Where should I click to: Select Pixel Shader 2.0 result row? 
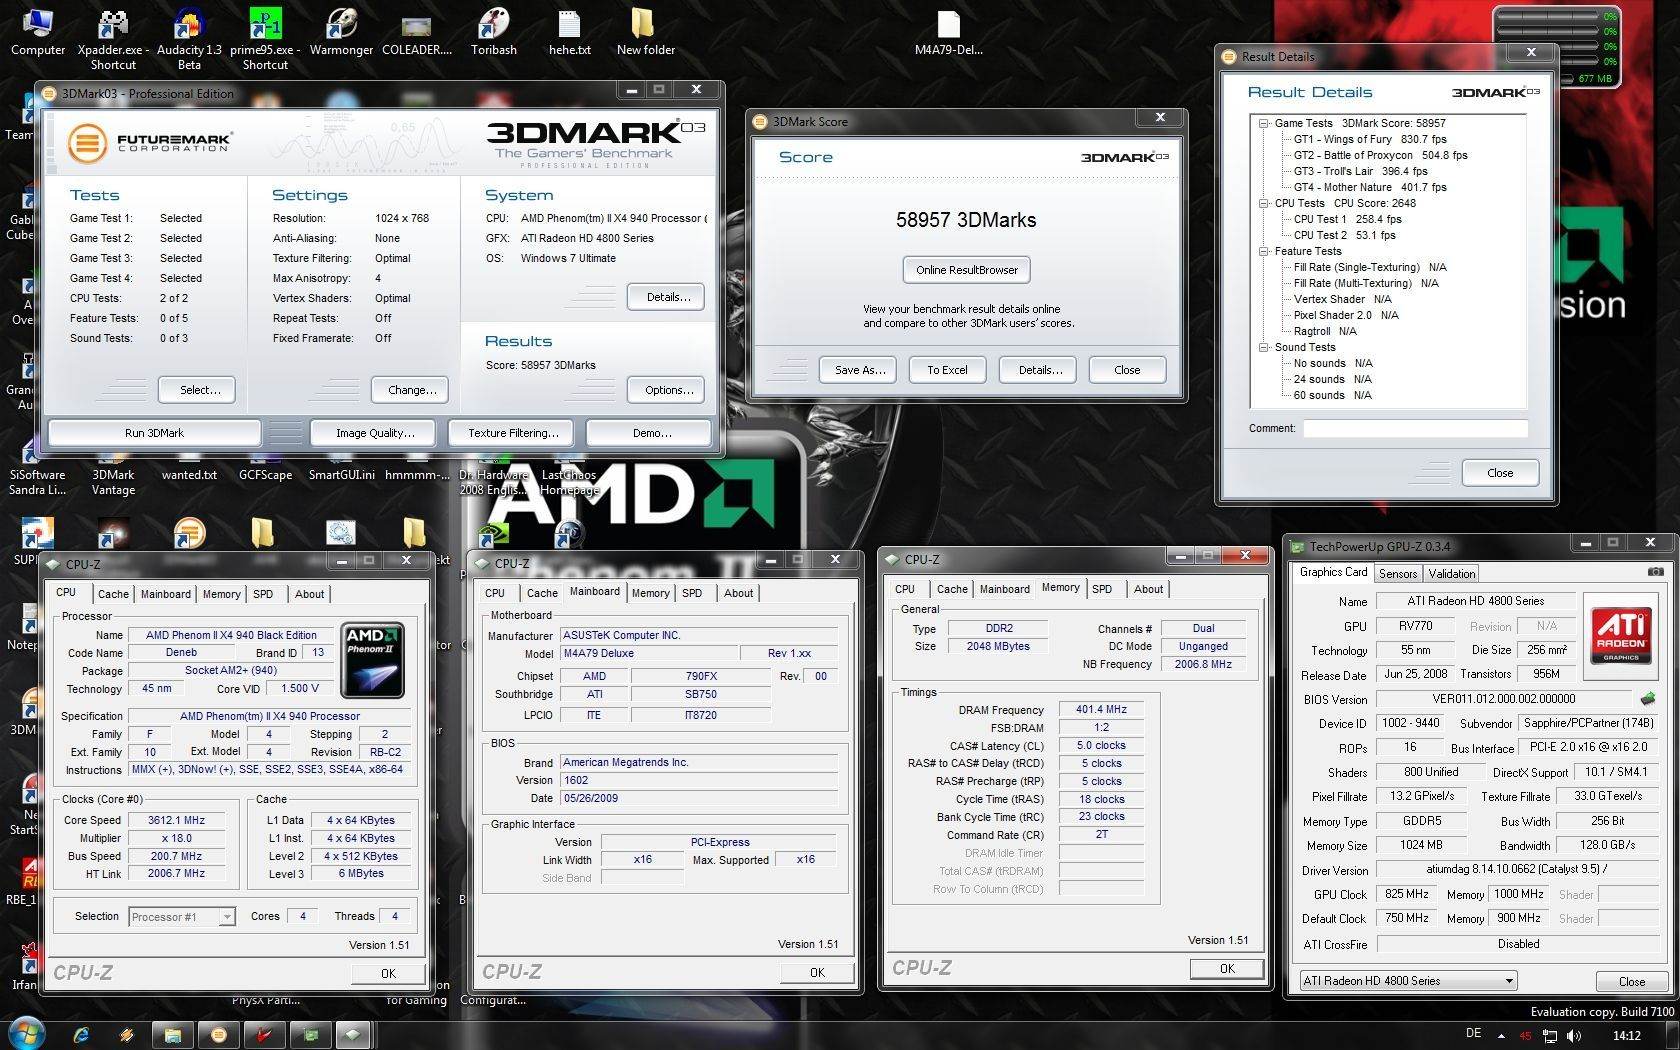coord(1346,315)
